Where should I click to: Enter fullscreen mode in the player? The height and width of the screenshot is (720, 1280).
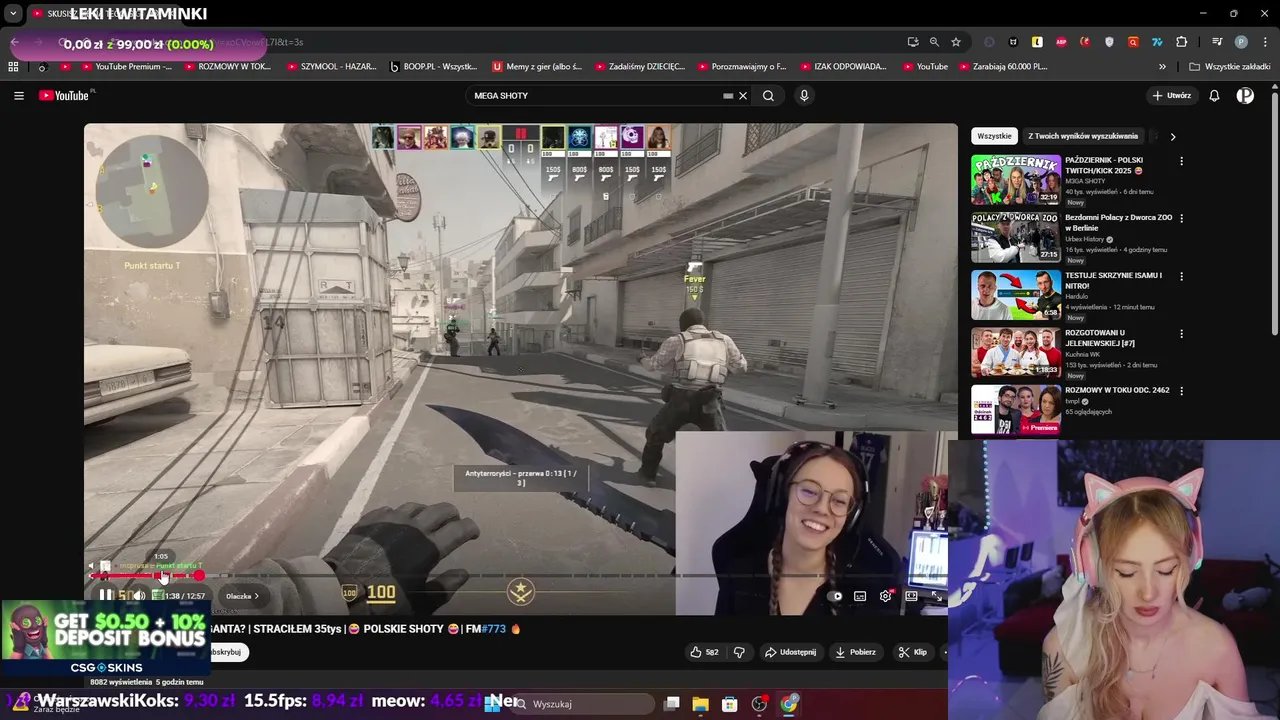pos(936,596)
